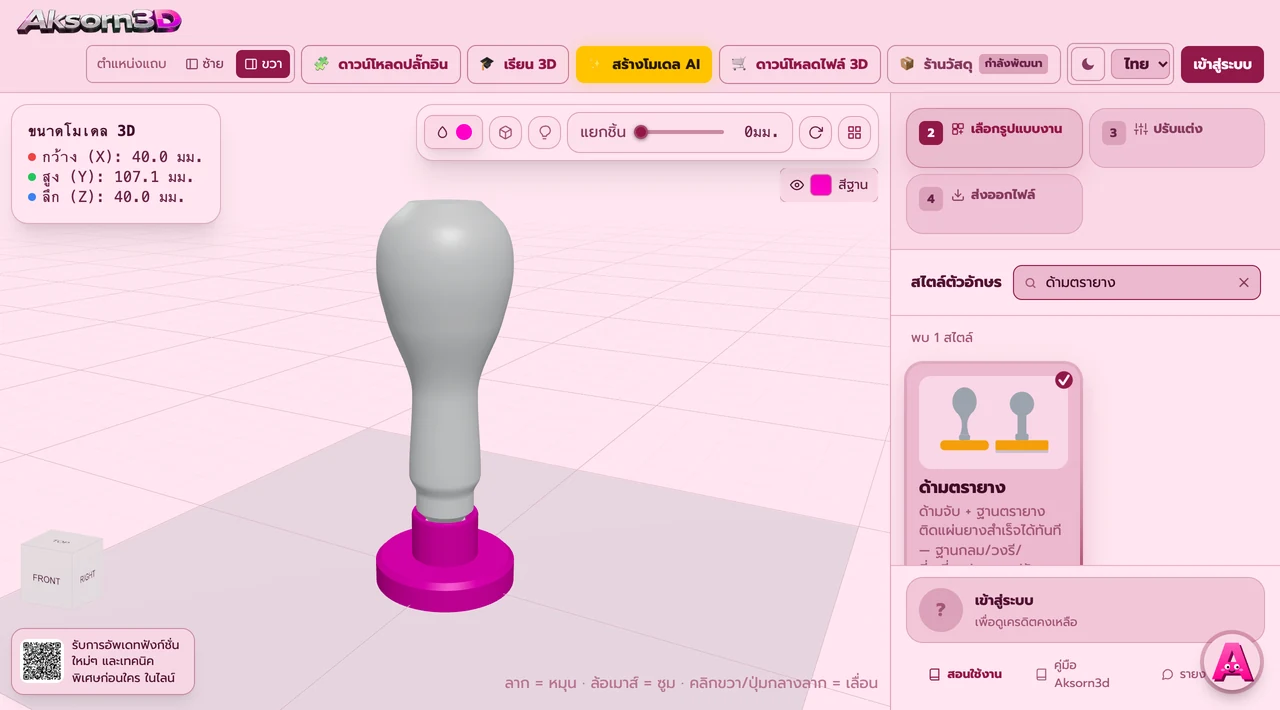Screen dimensions: 1280x710
Task: Click the magenta color dot in viewport toolbar
Action: [x=464, y=132]
